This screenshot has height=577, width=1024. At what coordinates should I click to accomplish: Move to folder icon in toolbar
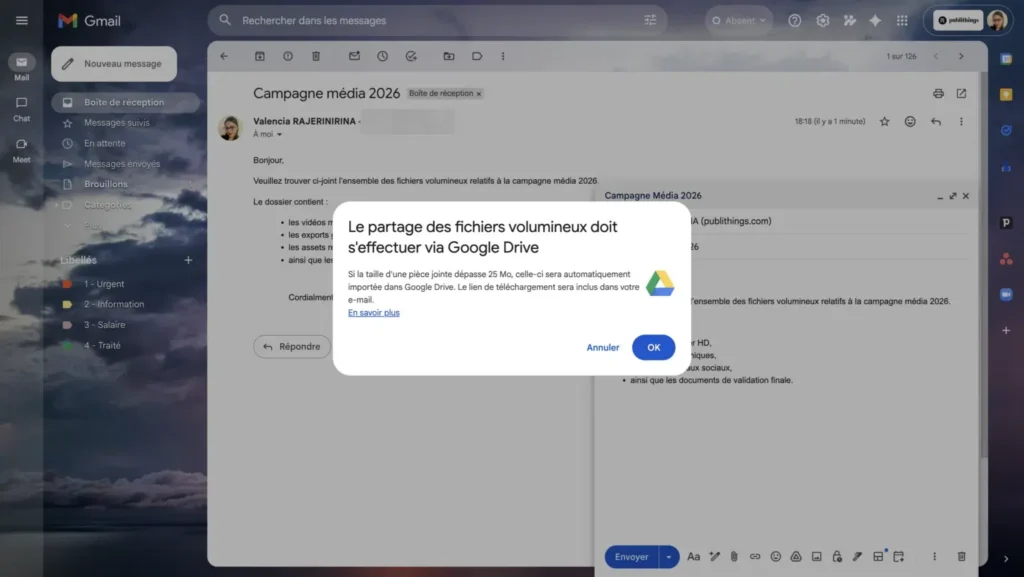449,56
